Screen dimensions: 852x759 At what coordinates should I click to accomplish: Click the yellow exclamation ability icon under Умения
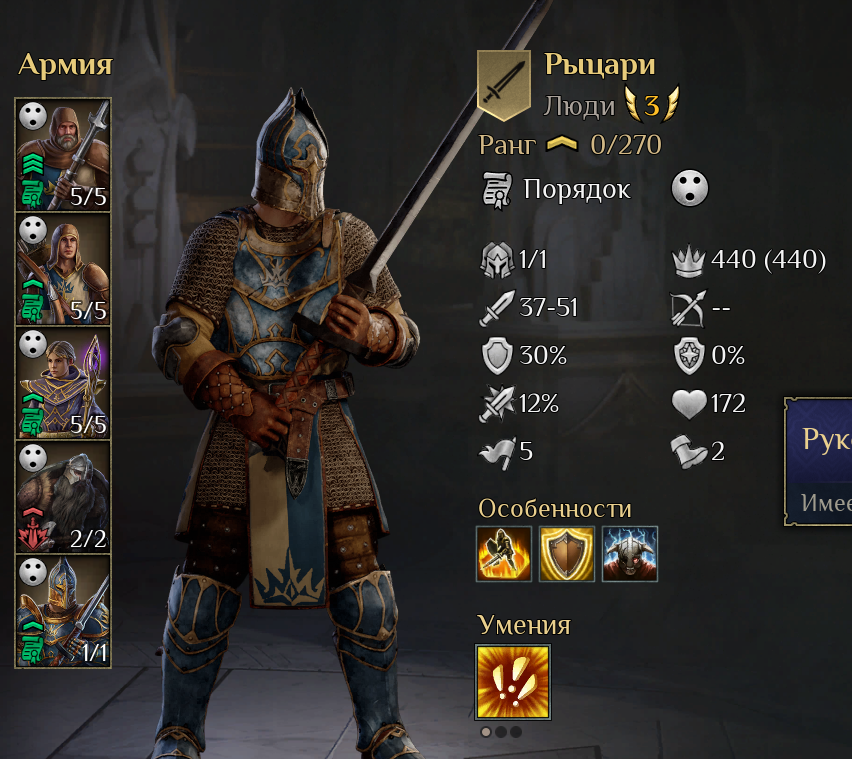[513, 682]
